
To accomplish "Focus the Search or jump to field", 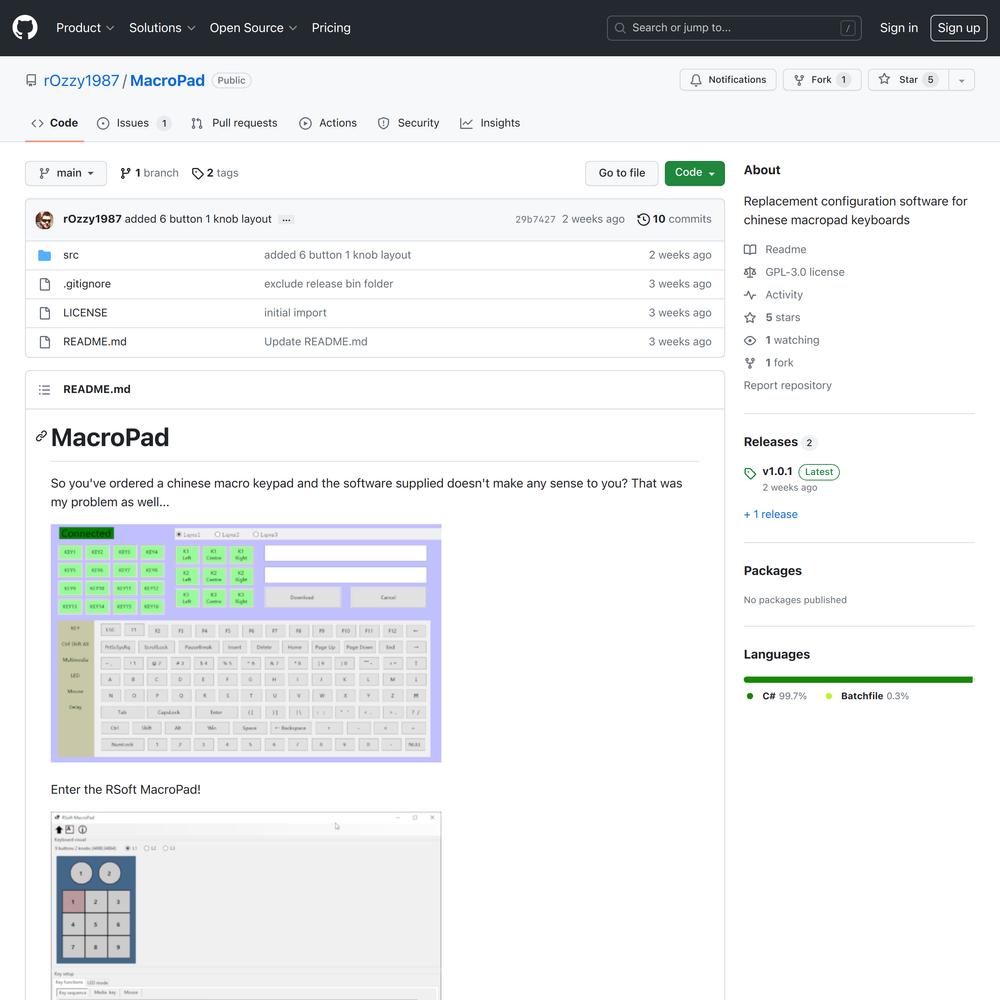I will point(734,28).
